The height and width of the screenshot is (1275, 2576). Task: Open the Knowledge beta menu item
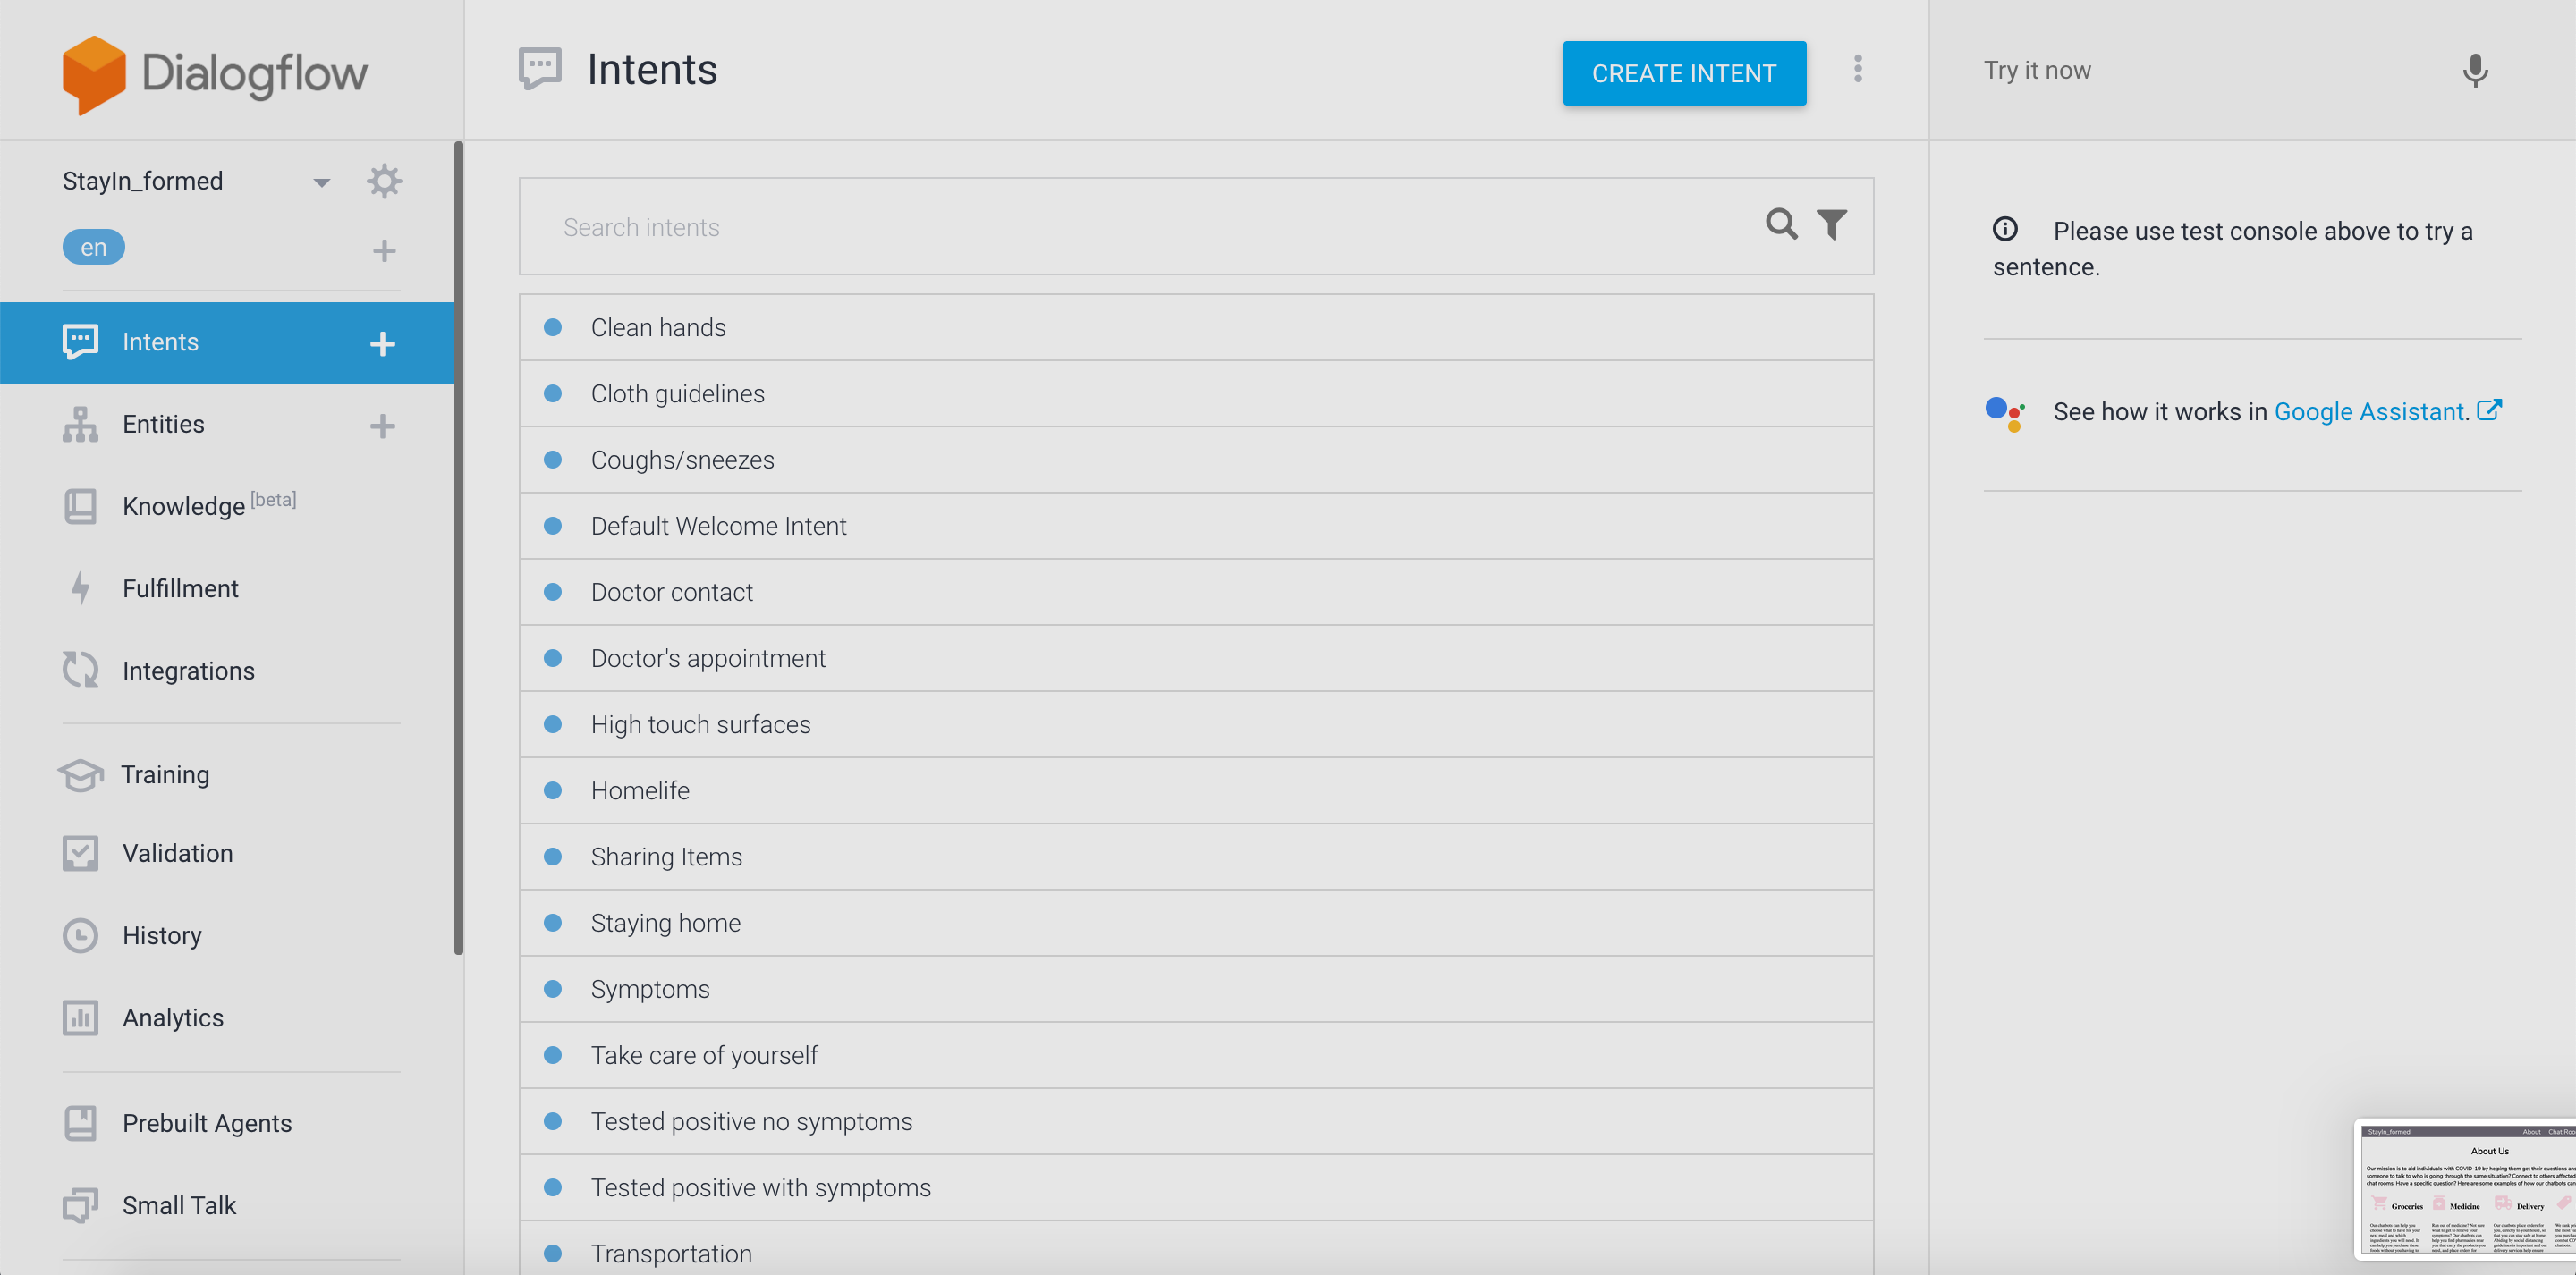(x=183, y=506)
